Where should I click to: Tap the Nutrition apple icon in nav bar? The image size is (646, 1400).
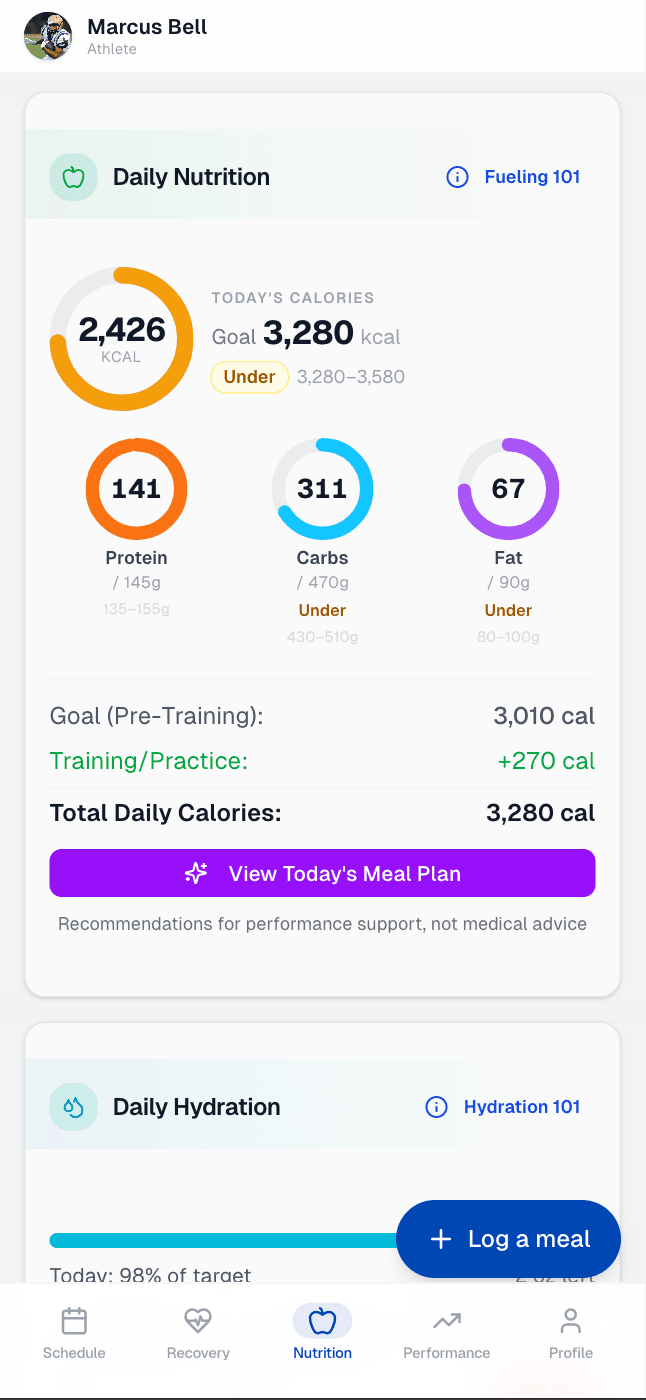point(322,1320)
